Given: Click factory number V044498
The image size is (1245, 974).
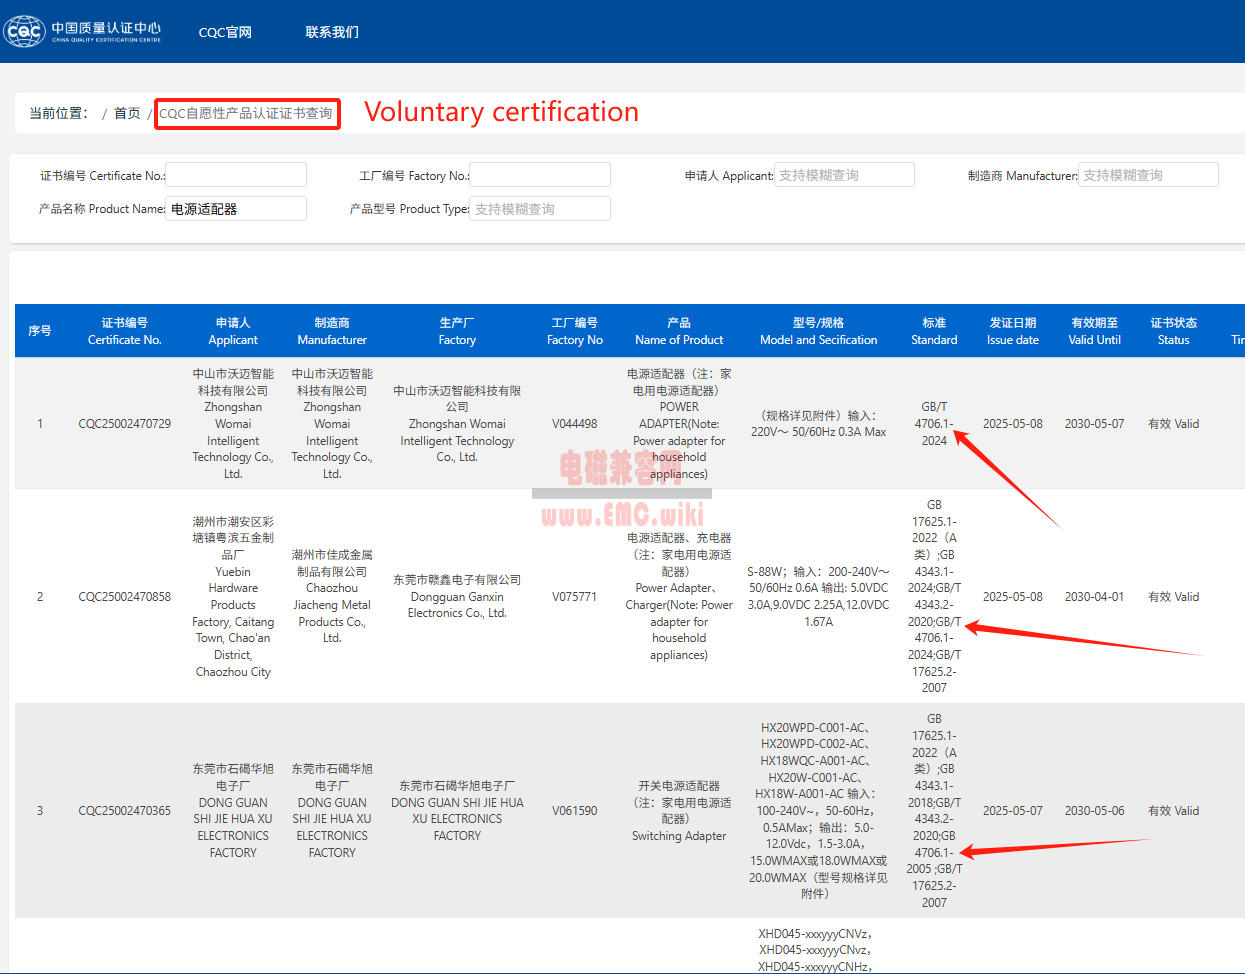Looking at the screenshot, I should [575, 424].
